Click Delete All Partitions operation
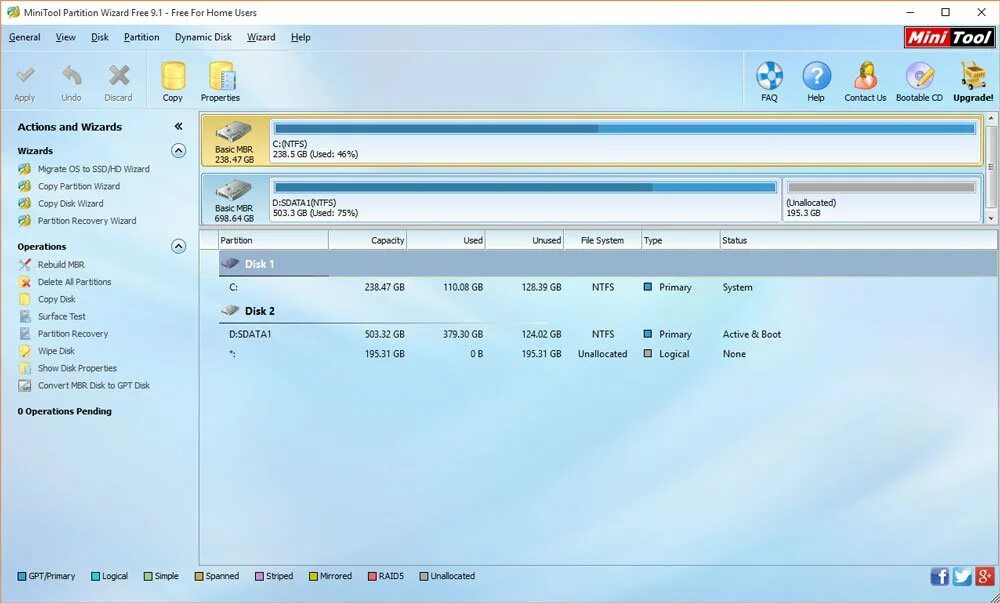Viewport: 1000px width, 603px height. [x=74, y=282]
